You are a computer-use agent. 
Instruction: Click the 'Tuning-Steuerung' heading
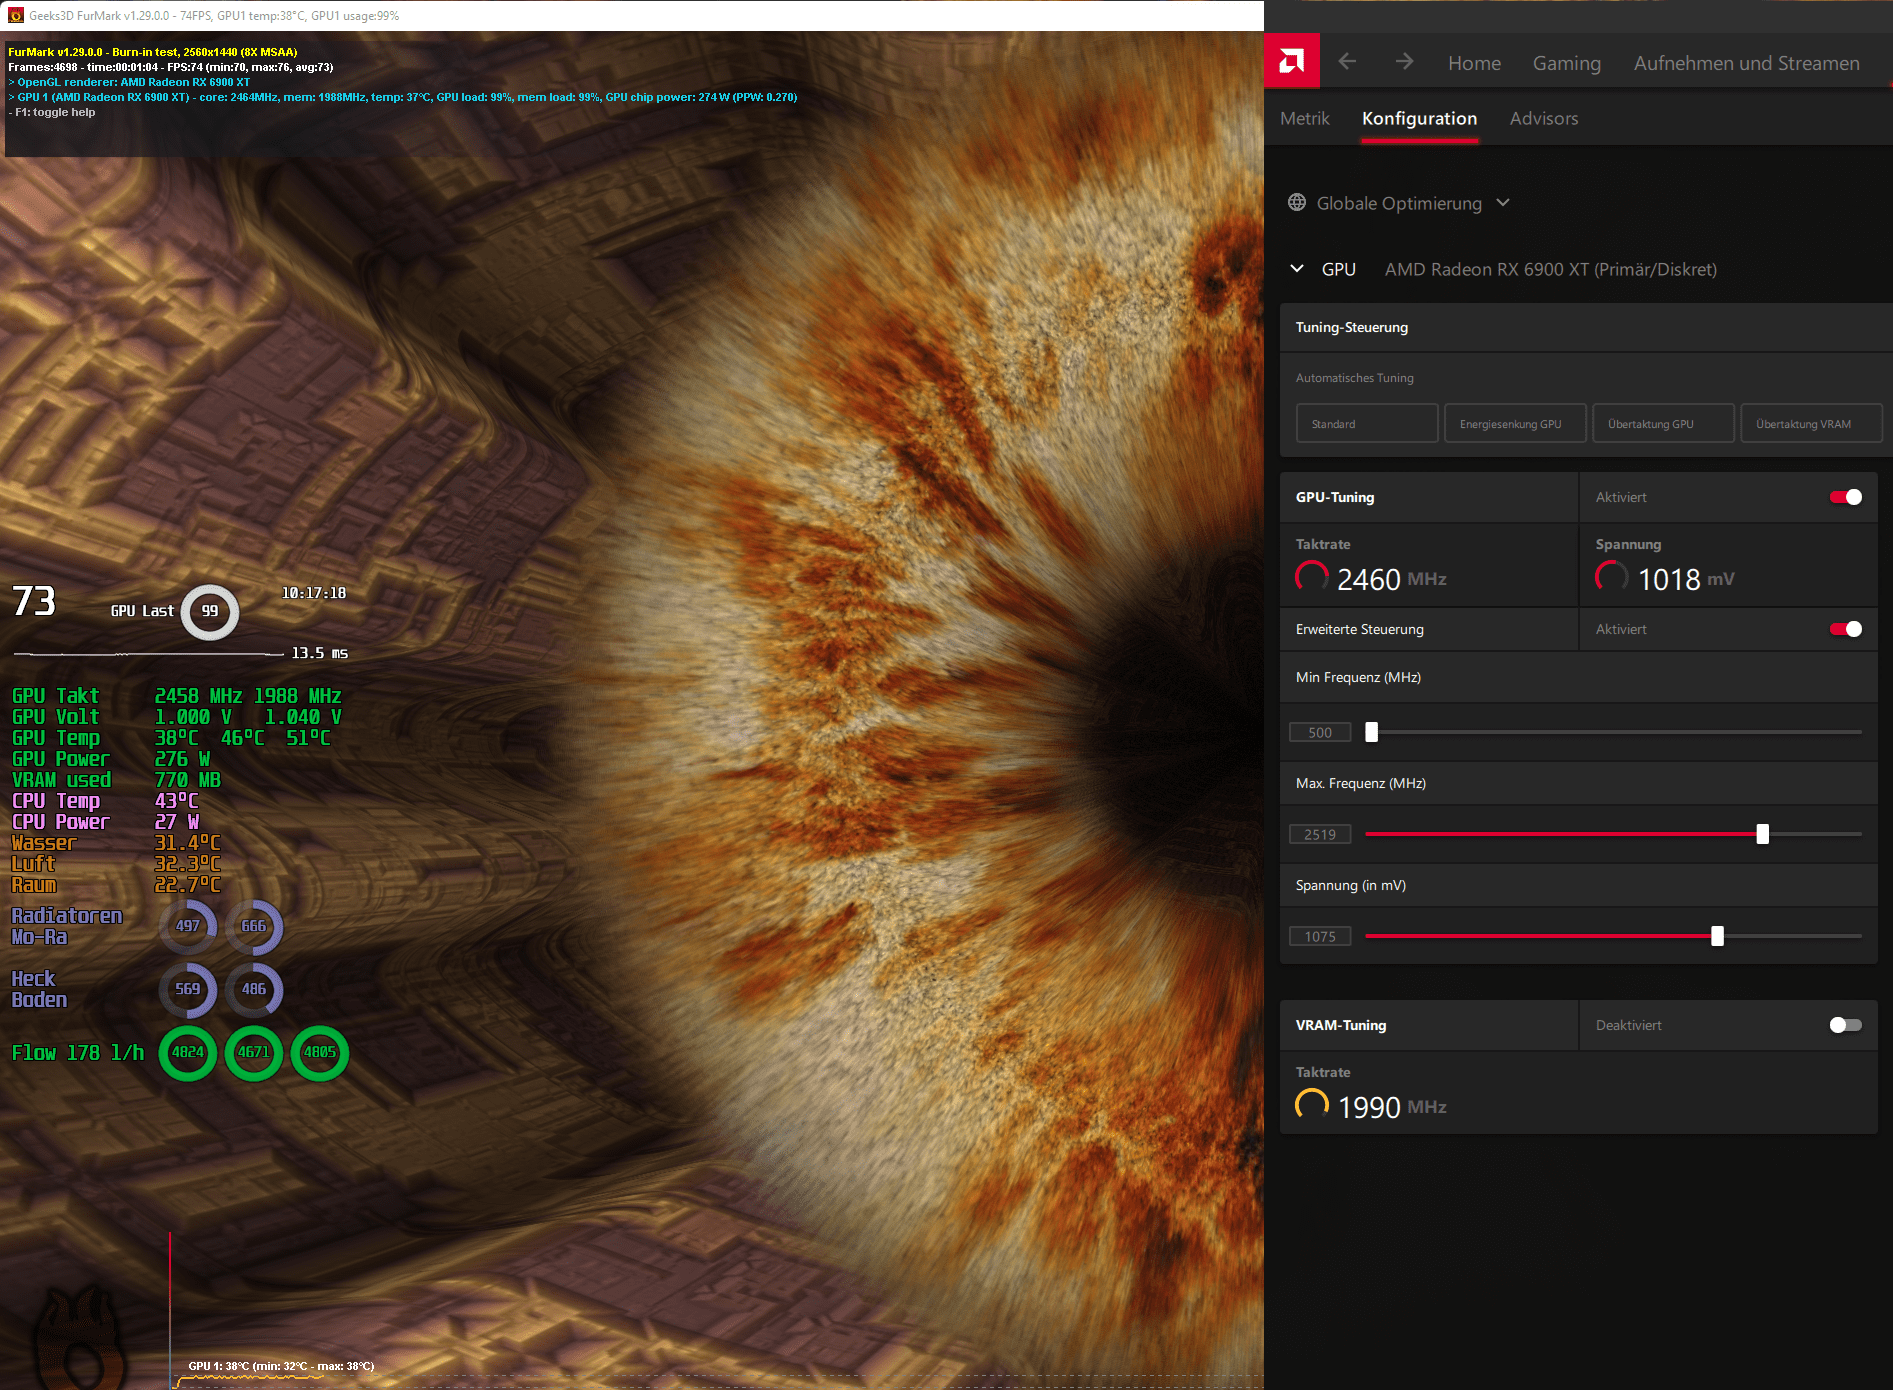click(x=1351, y=327)
